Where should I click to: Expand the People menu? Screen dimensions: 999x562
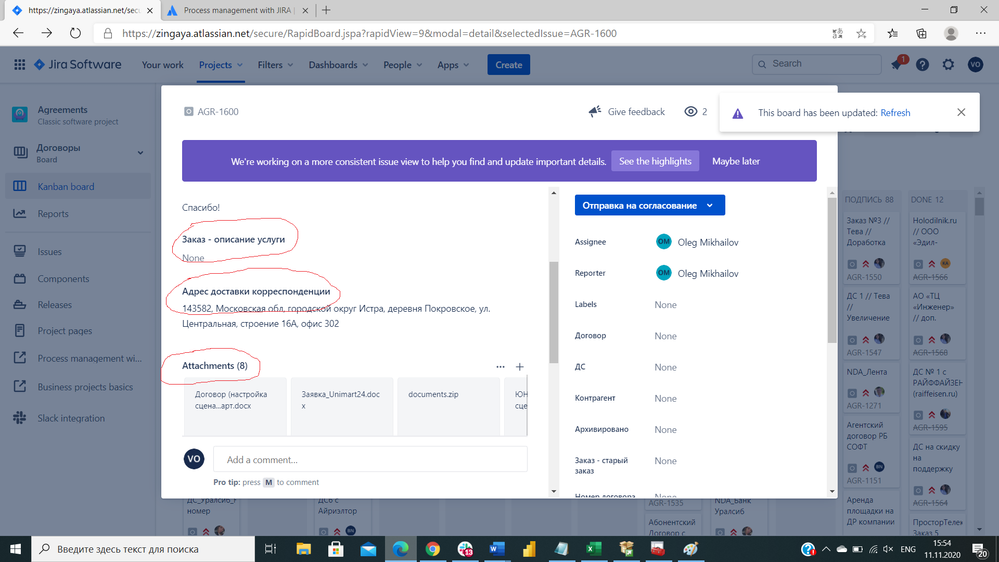(403, 64)
